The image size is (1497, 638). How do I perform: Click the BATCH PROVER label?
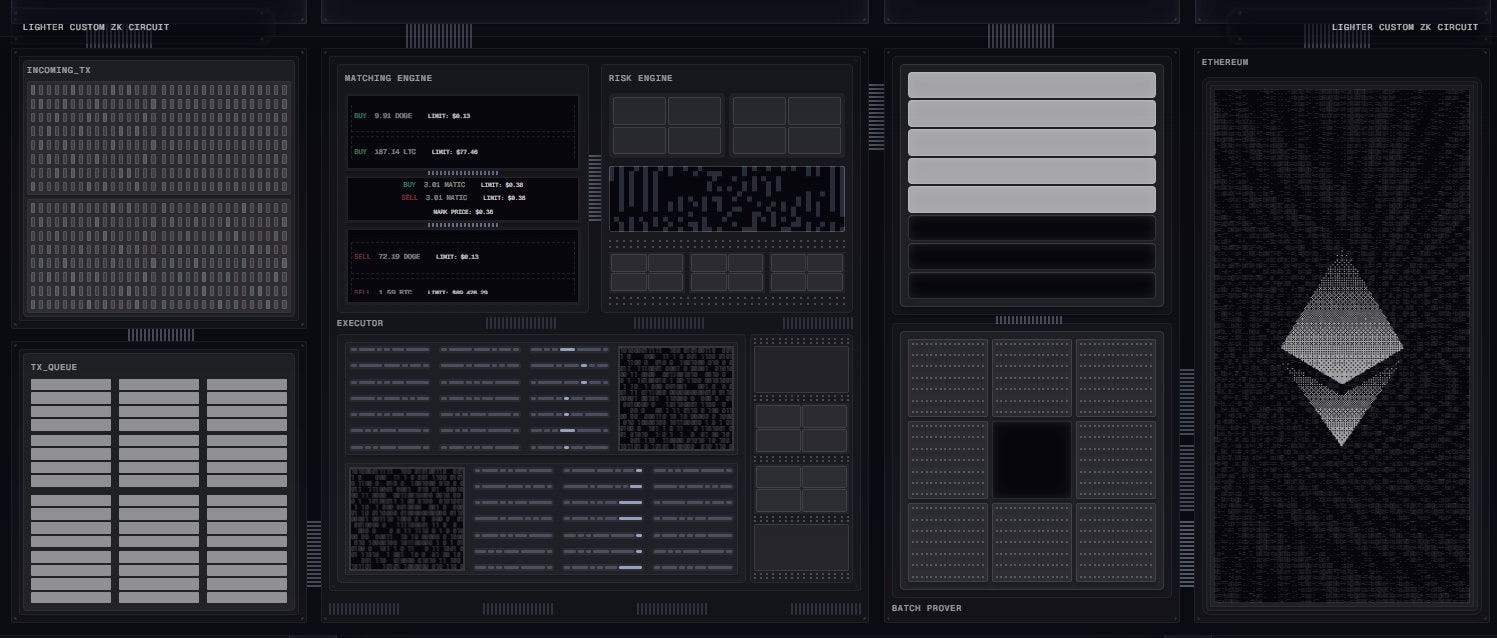(x=927, y=608)
